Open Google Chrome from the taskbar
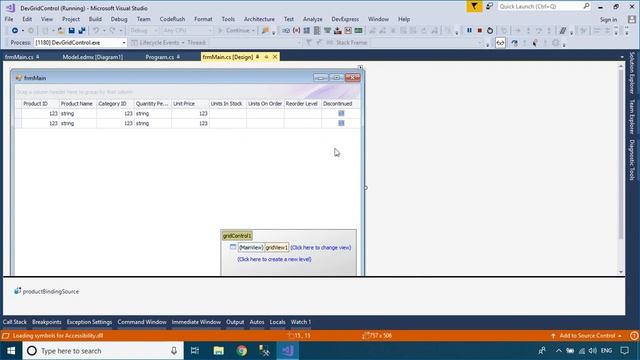This screenshot has width=640, height=360. [x=242, y=351]
